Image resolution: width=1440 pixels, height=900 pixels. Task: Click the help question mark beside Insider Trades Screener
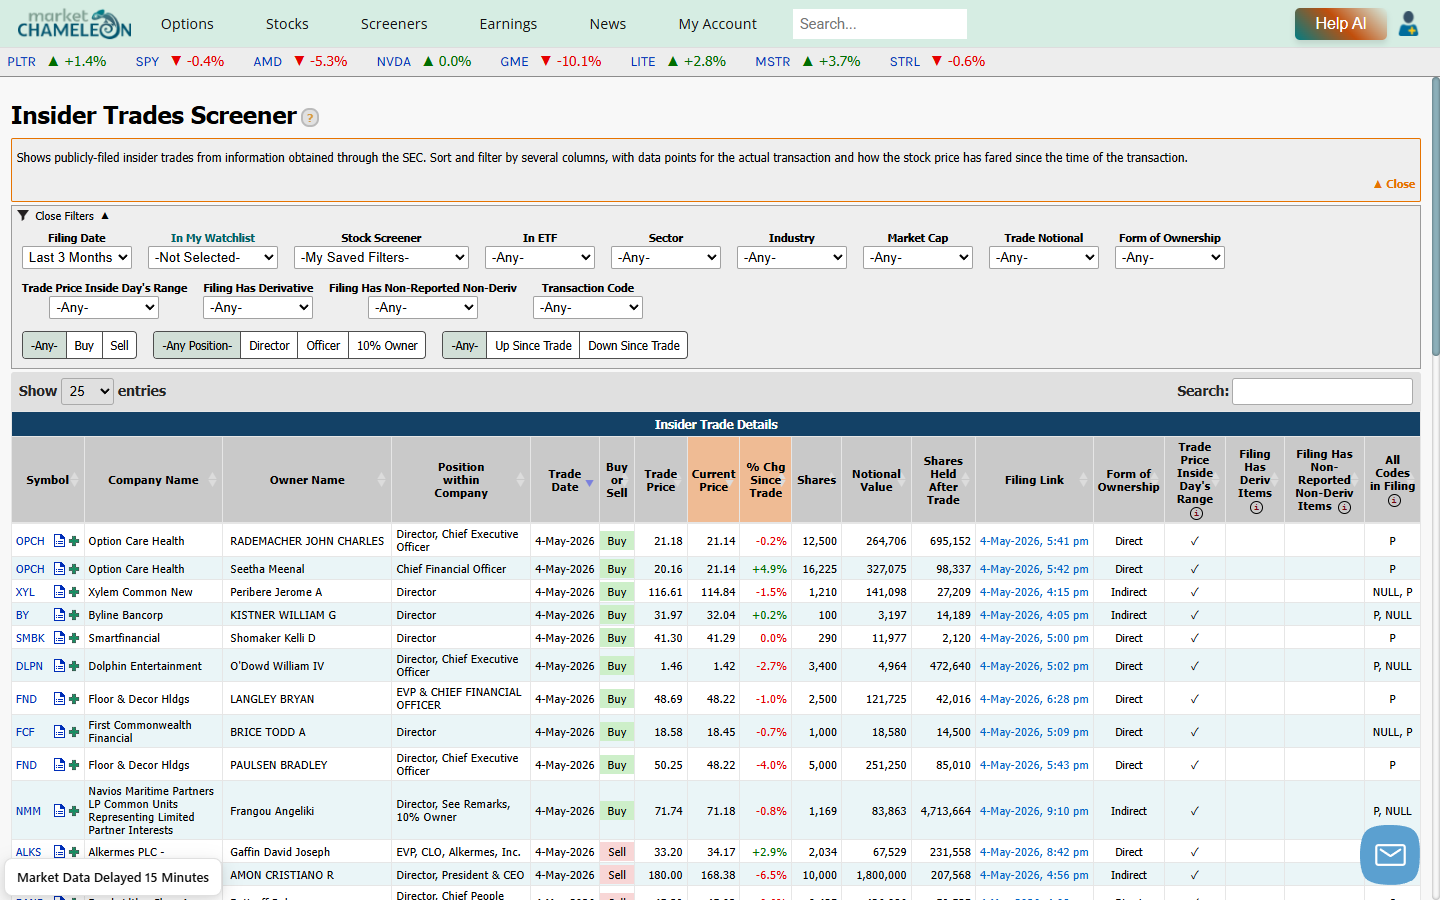[x=310, y=118]
